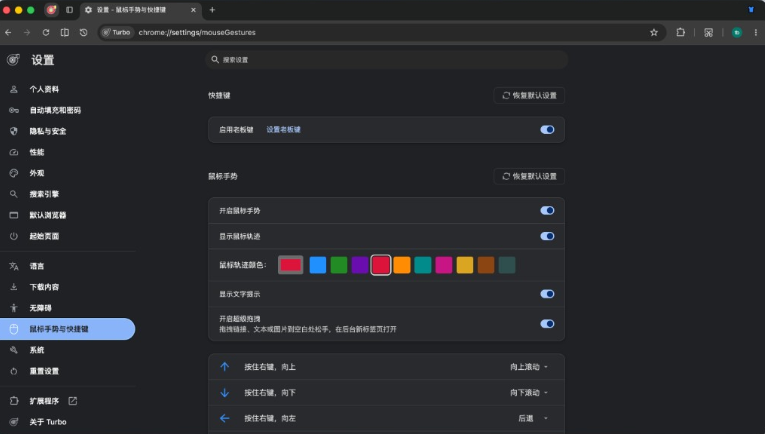Screen dimensions: 765x434
Task: Open the three-dot browser menu
Action: (756, 32)
